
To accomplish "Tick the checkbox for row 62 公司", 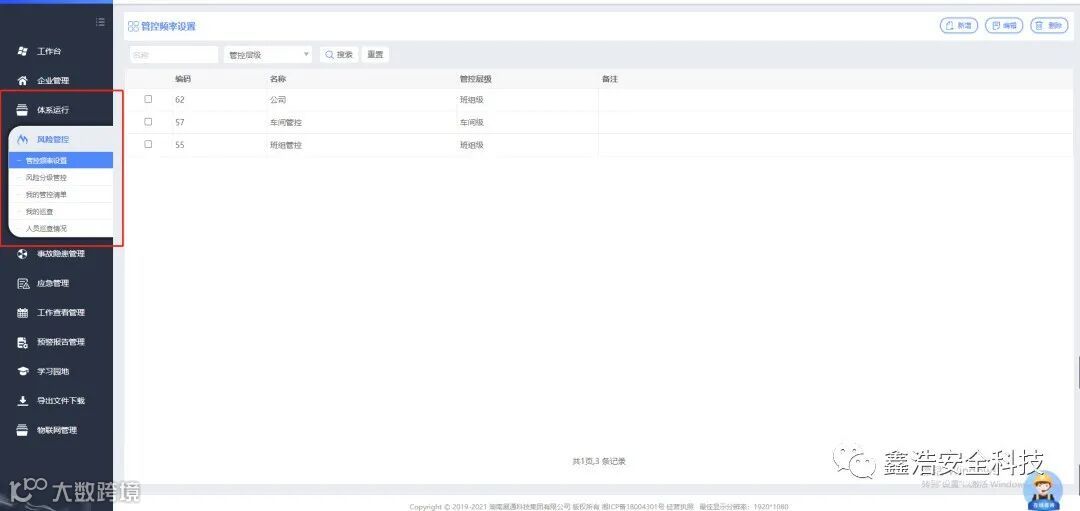I will [x=148, y=99].
